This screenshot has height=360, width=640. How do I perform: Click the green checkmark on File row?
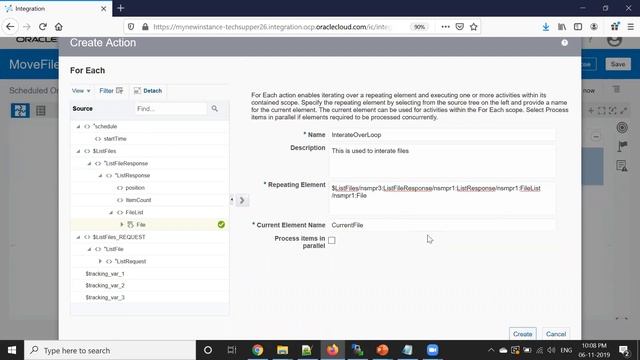point(221,224)
